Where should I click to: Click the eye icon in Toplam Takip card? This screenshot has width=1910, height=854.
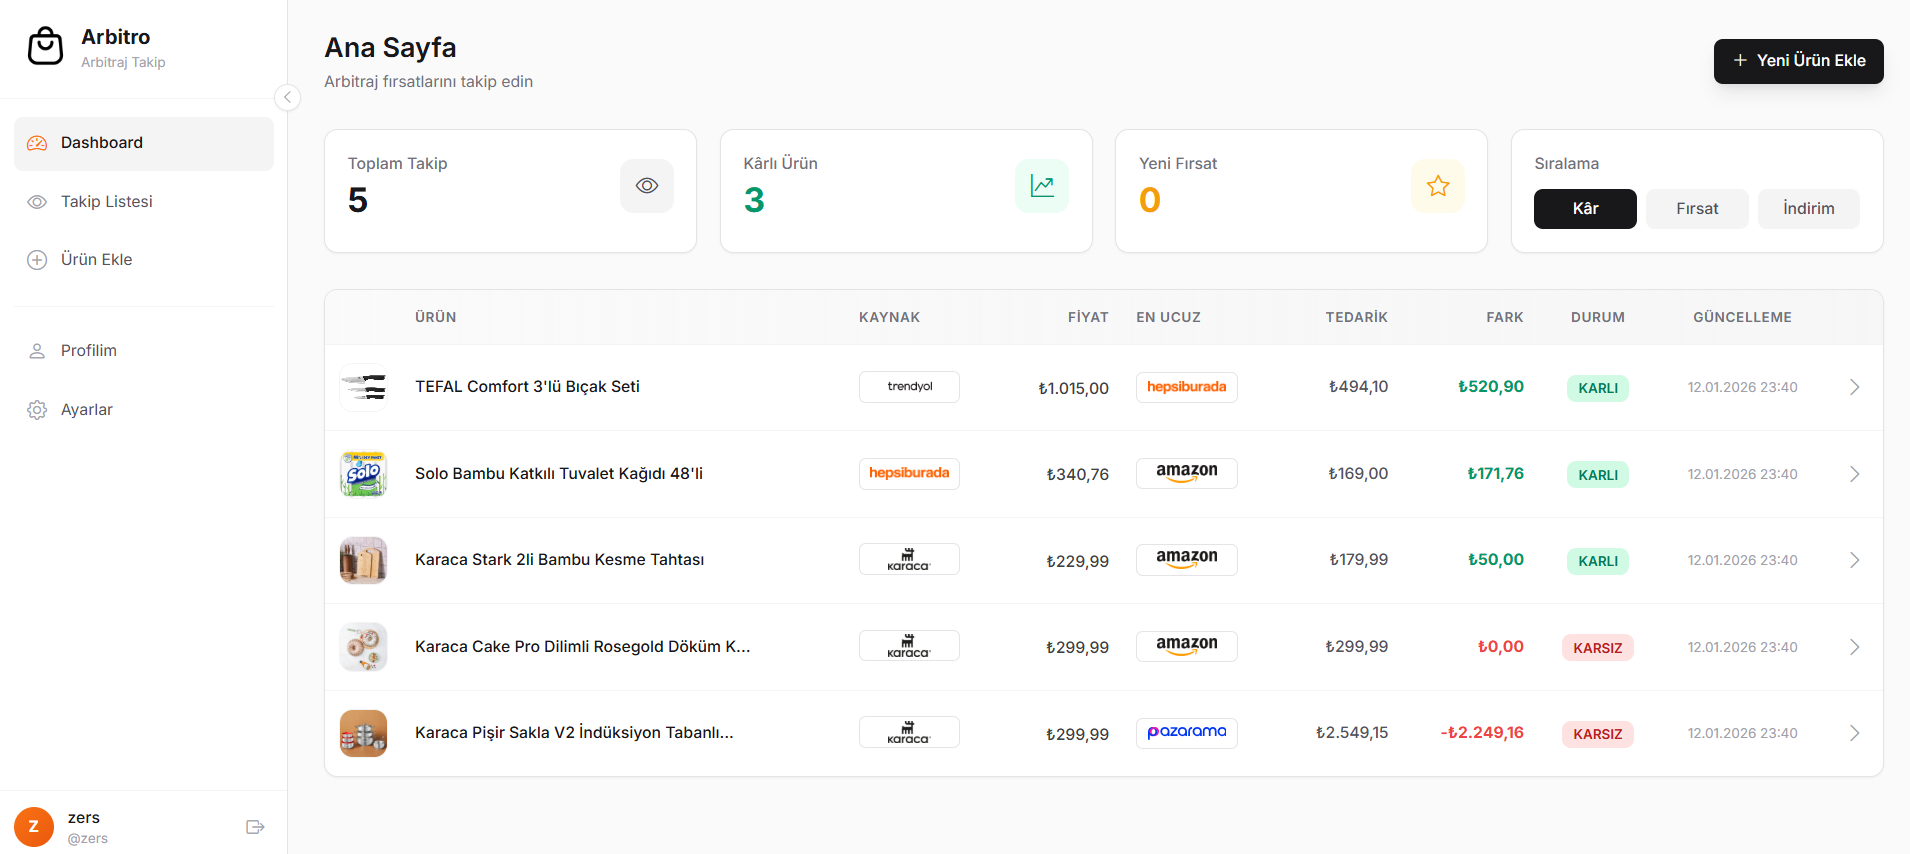pos(647,186)
